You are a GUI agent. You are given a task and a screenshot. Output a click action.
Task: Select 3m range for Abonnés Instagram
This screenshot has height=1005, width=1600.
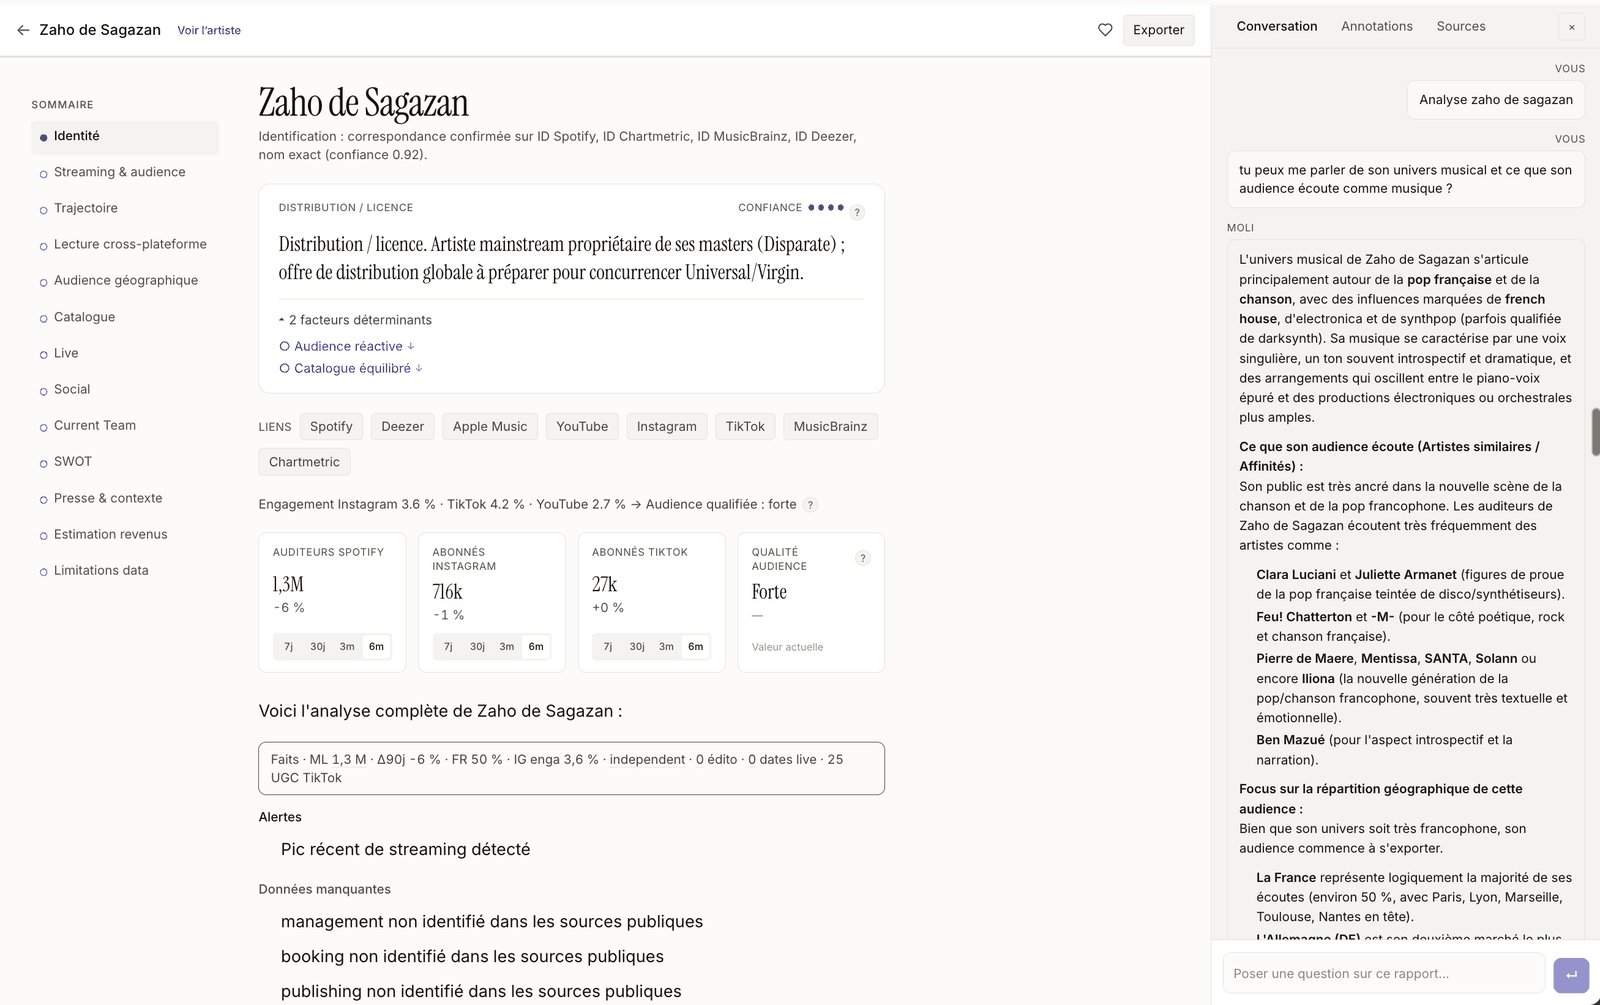tap(507, 647)
